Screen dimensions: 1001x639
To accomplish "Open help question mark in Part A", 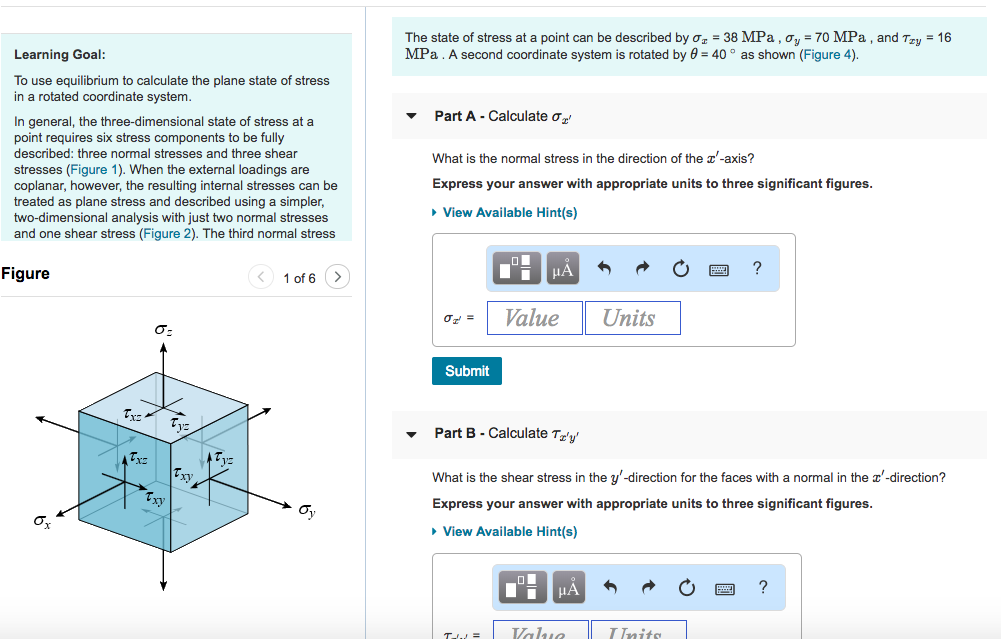I will 757,268.
